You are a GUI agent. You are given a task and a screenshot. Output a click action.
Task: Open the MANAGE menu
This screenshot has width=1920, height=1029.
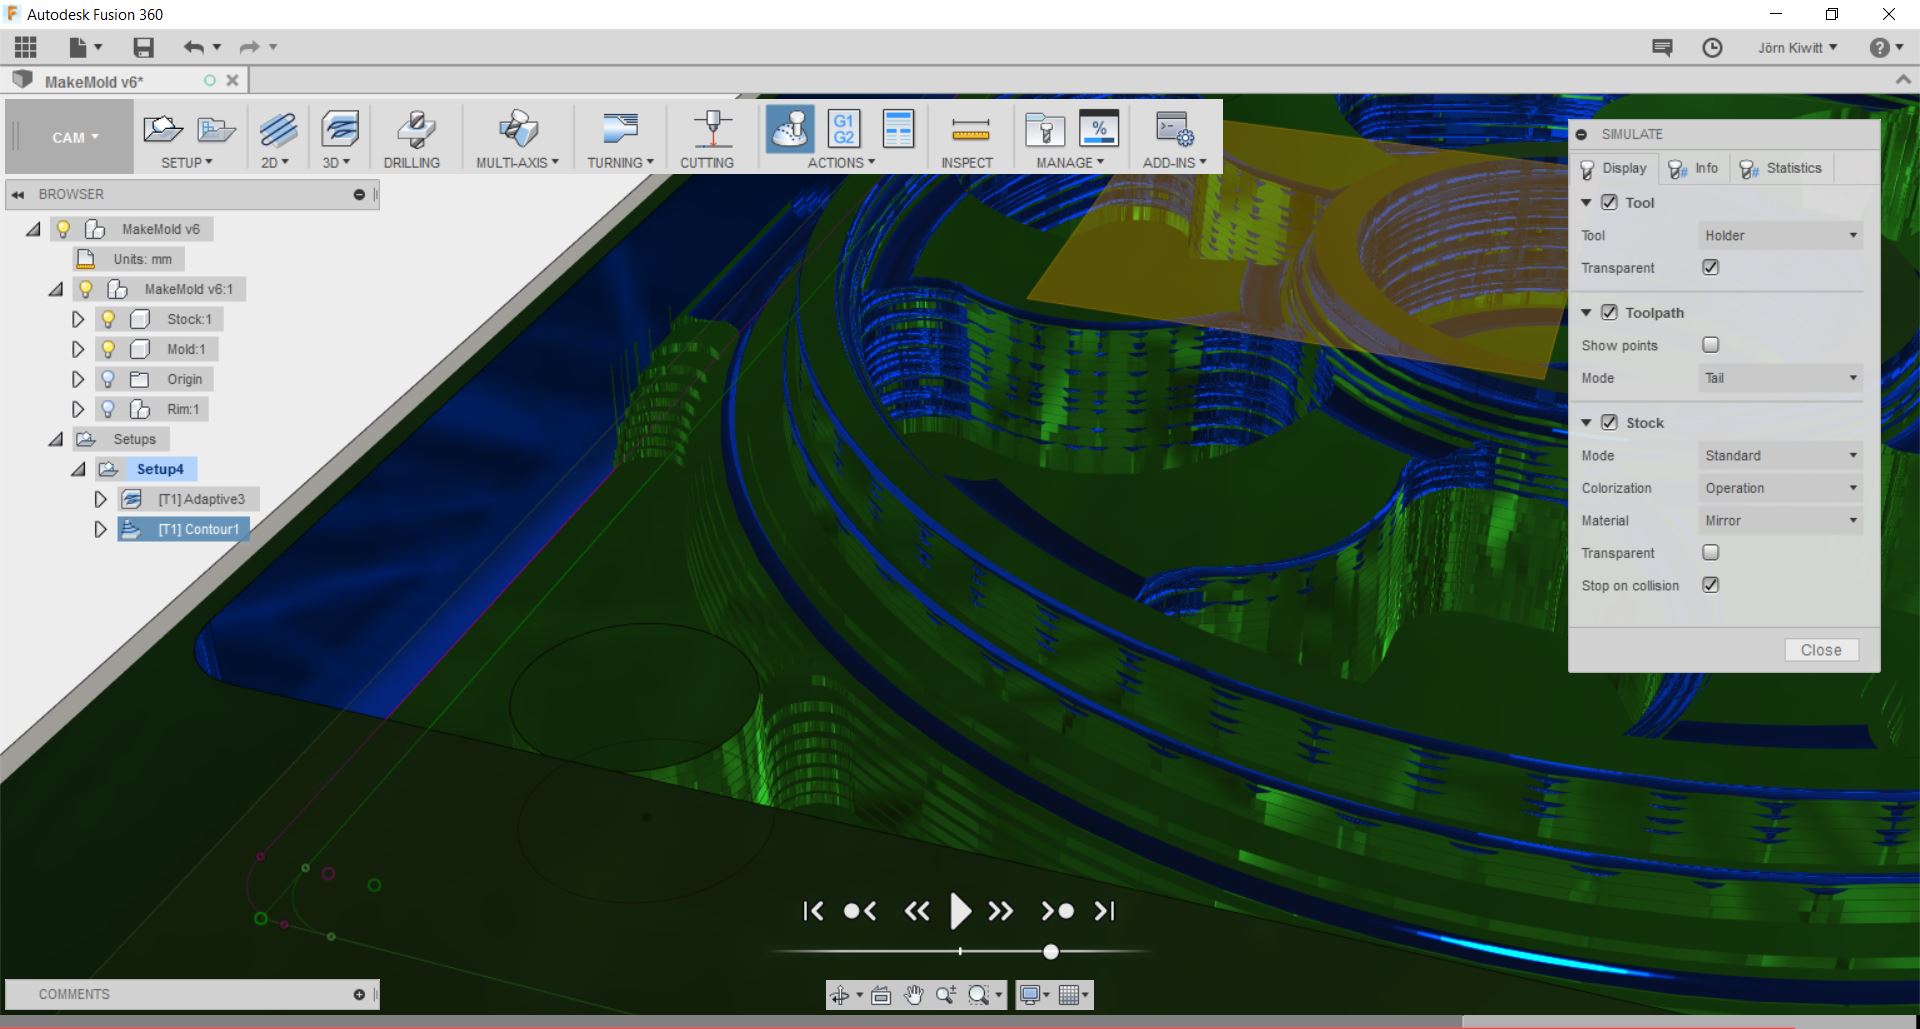coord(1070,162)
